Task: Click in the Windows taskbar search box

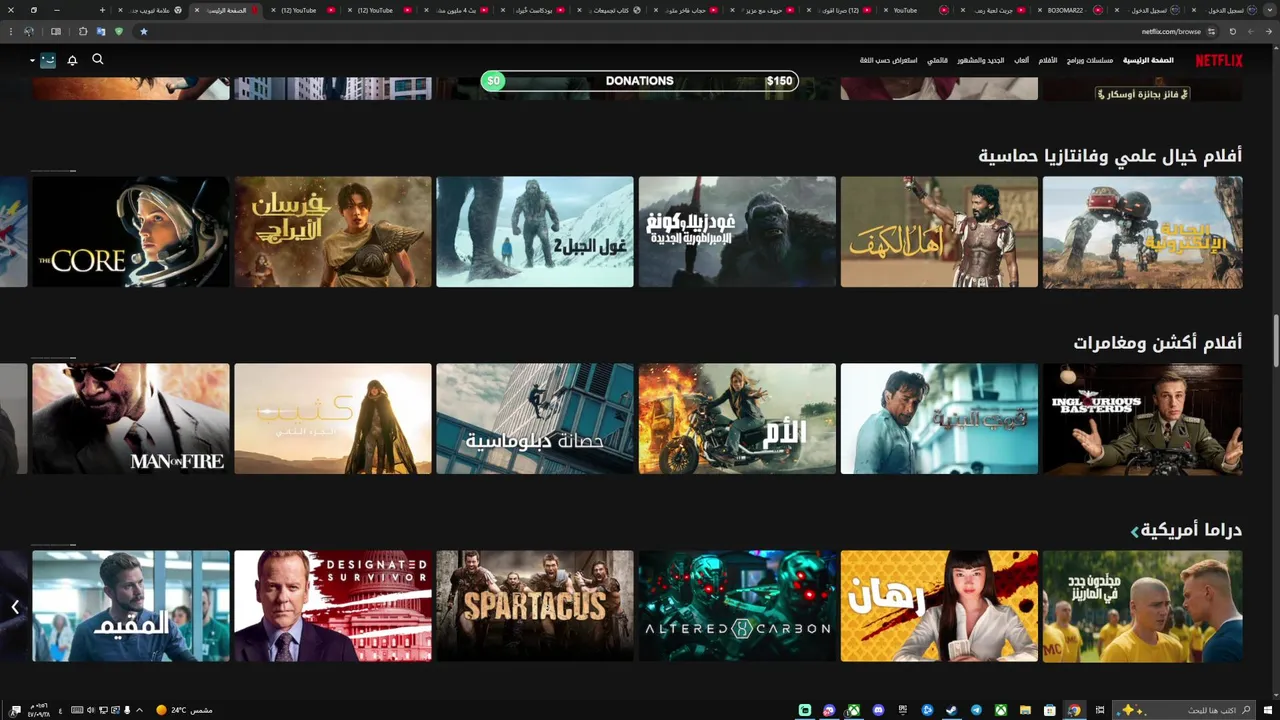Action: tap(1185, 710)
